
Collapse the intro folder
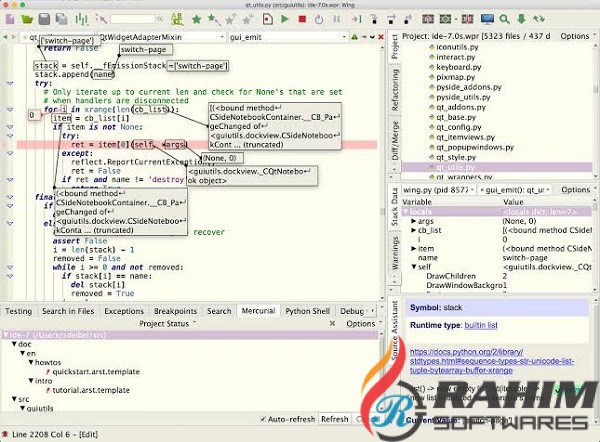pyautogui.click(x=31, y=381)
